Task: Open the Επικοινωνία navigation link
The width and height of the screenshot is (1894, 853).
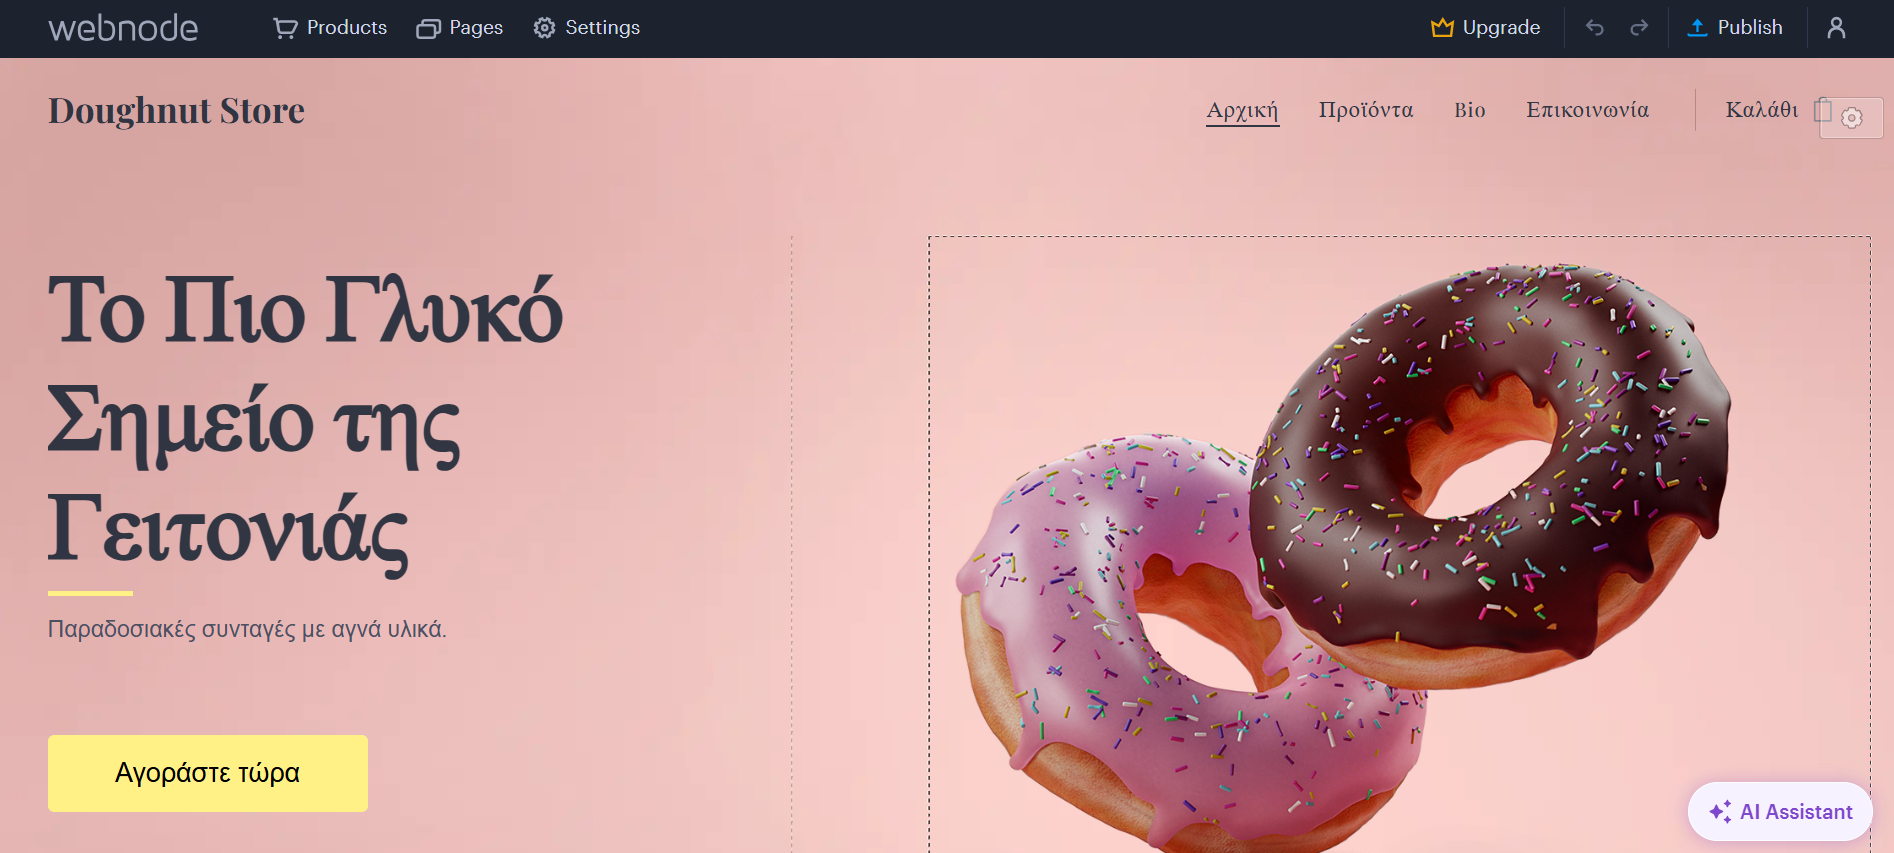Action: [x=1587, y=110]
